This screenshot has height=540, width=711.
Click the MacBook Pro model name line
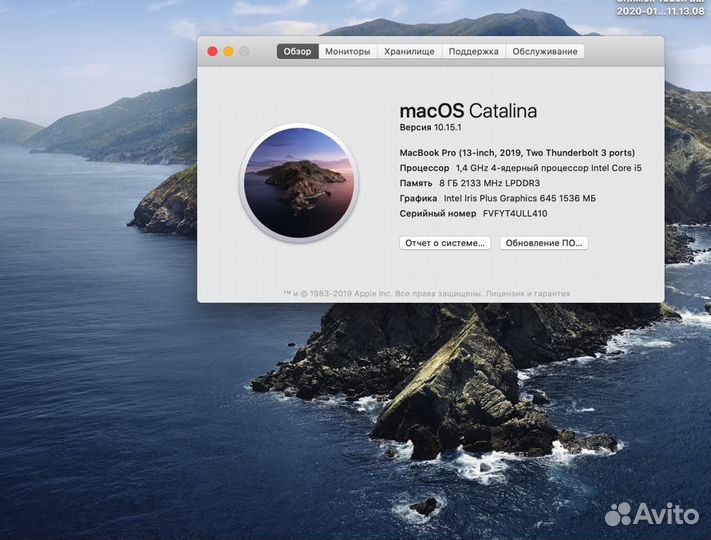point(517,153)
